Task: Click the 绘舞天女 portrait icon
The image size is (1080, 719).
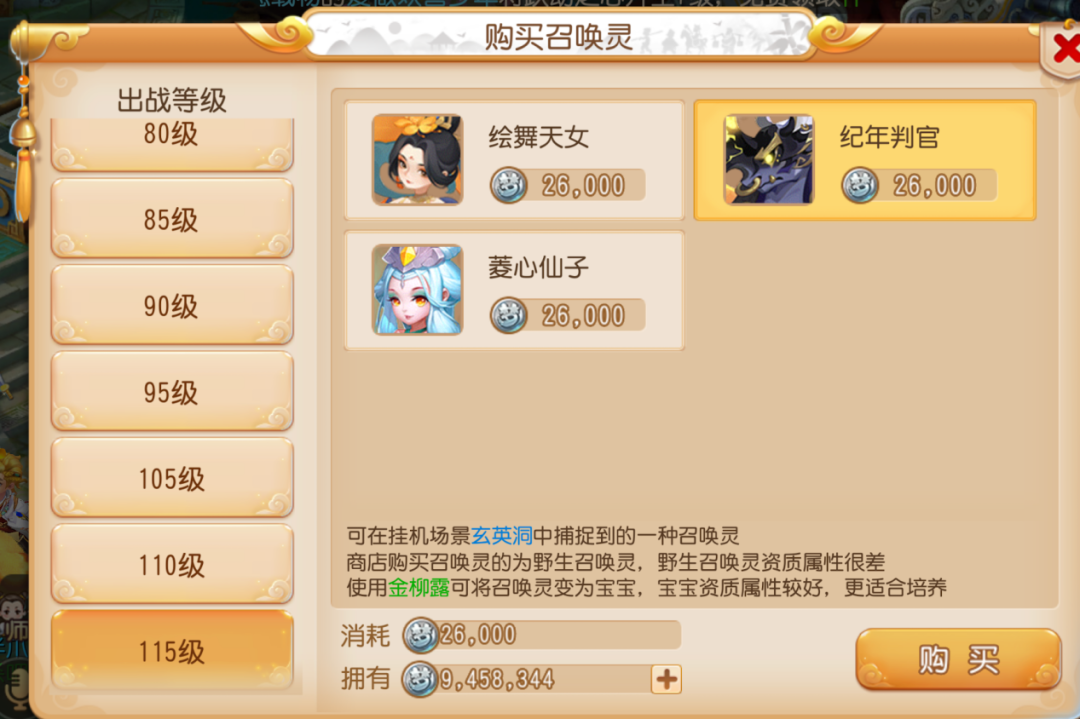Action: pos(417,160)
